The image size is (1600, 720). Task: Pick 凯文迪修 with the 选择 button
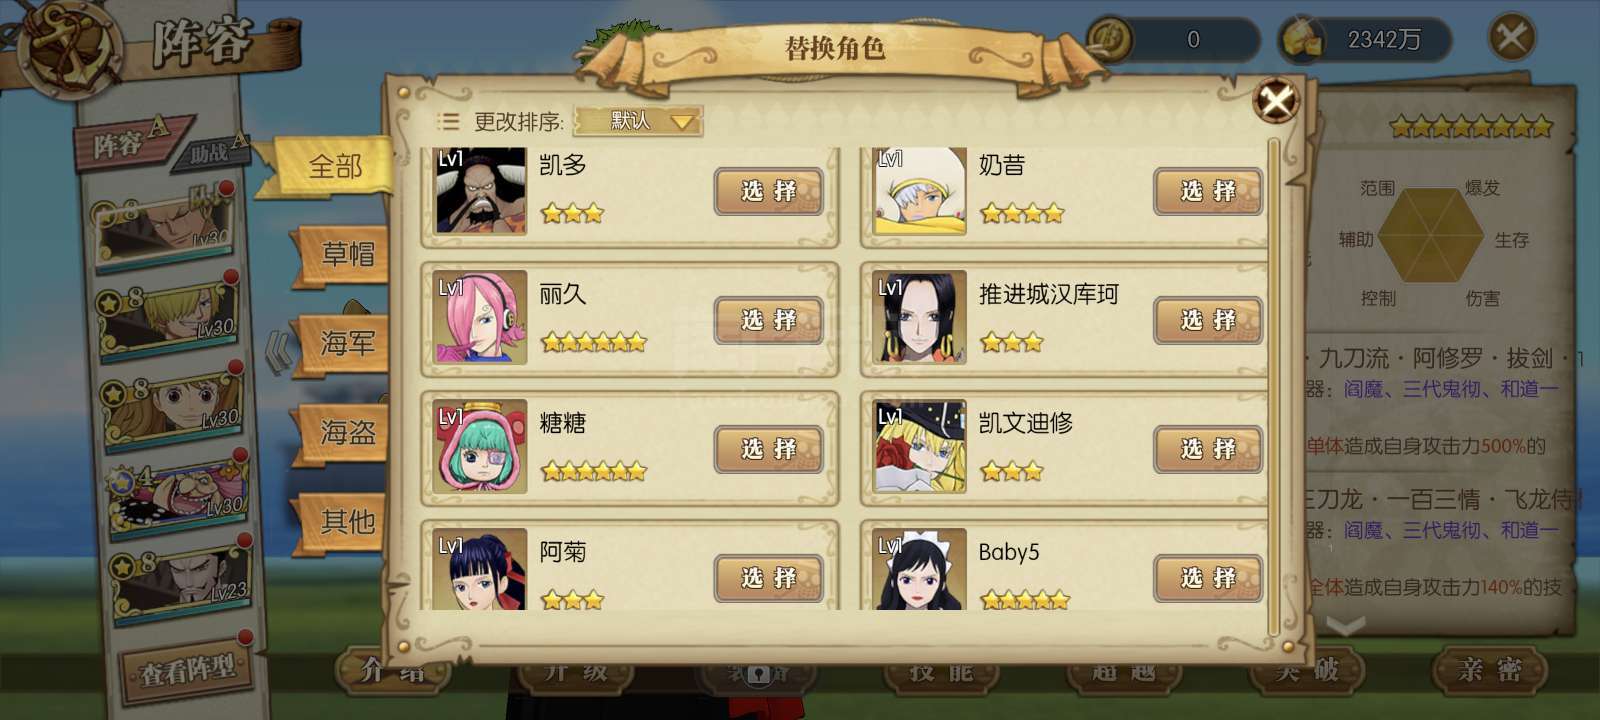(1208, 449)
